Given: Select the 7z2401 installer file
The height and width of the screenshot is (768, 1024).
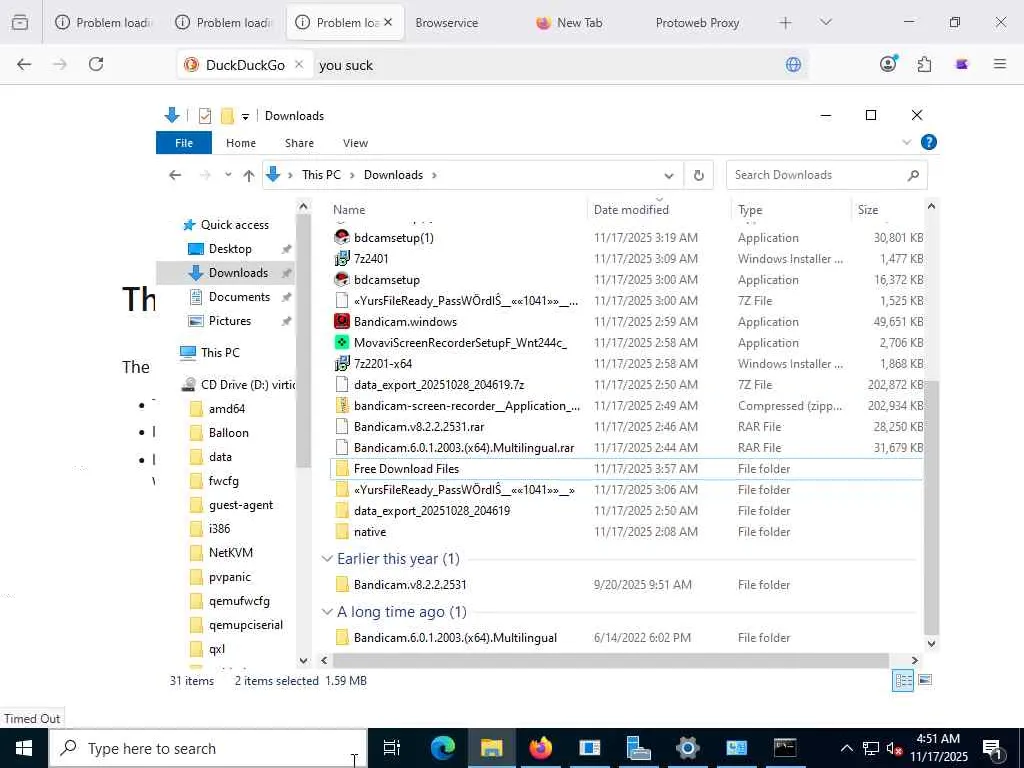Looking at the screenshot, I should tap(371, 259).
